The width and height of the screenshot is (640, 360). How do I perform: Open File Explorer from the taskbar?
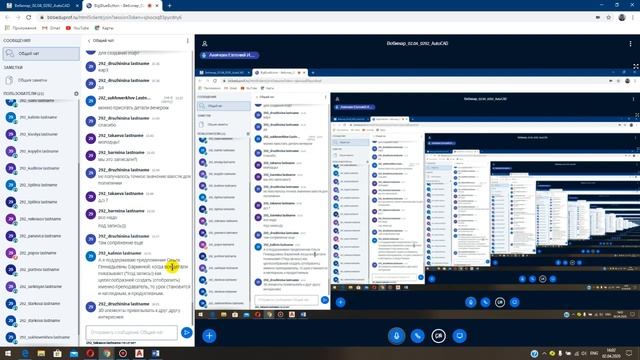coord(41,353)
